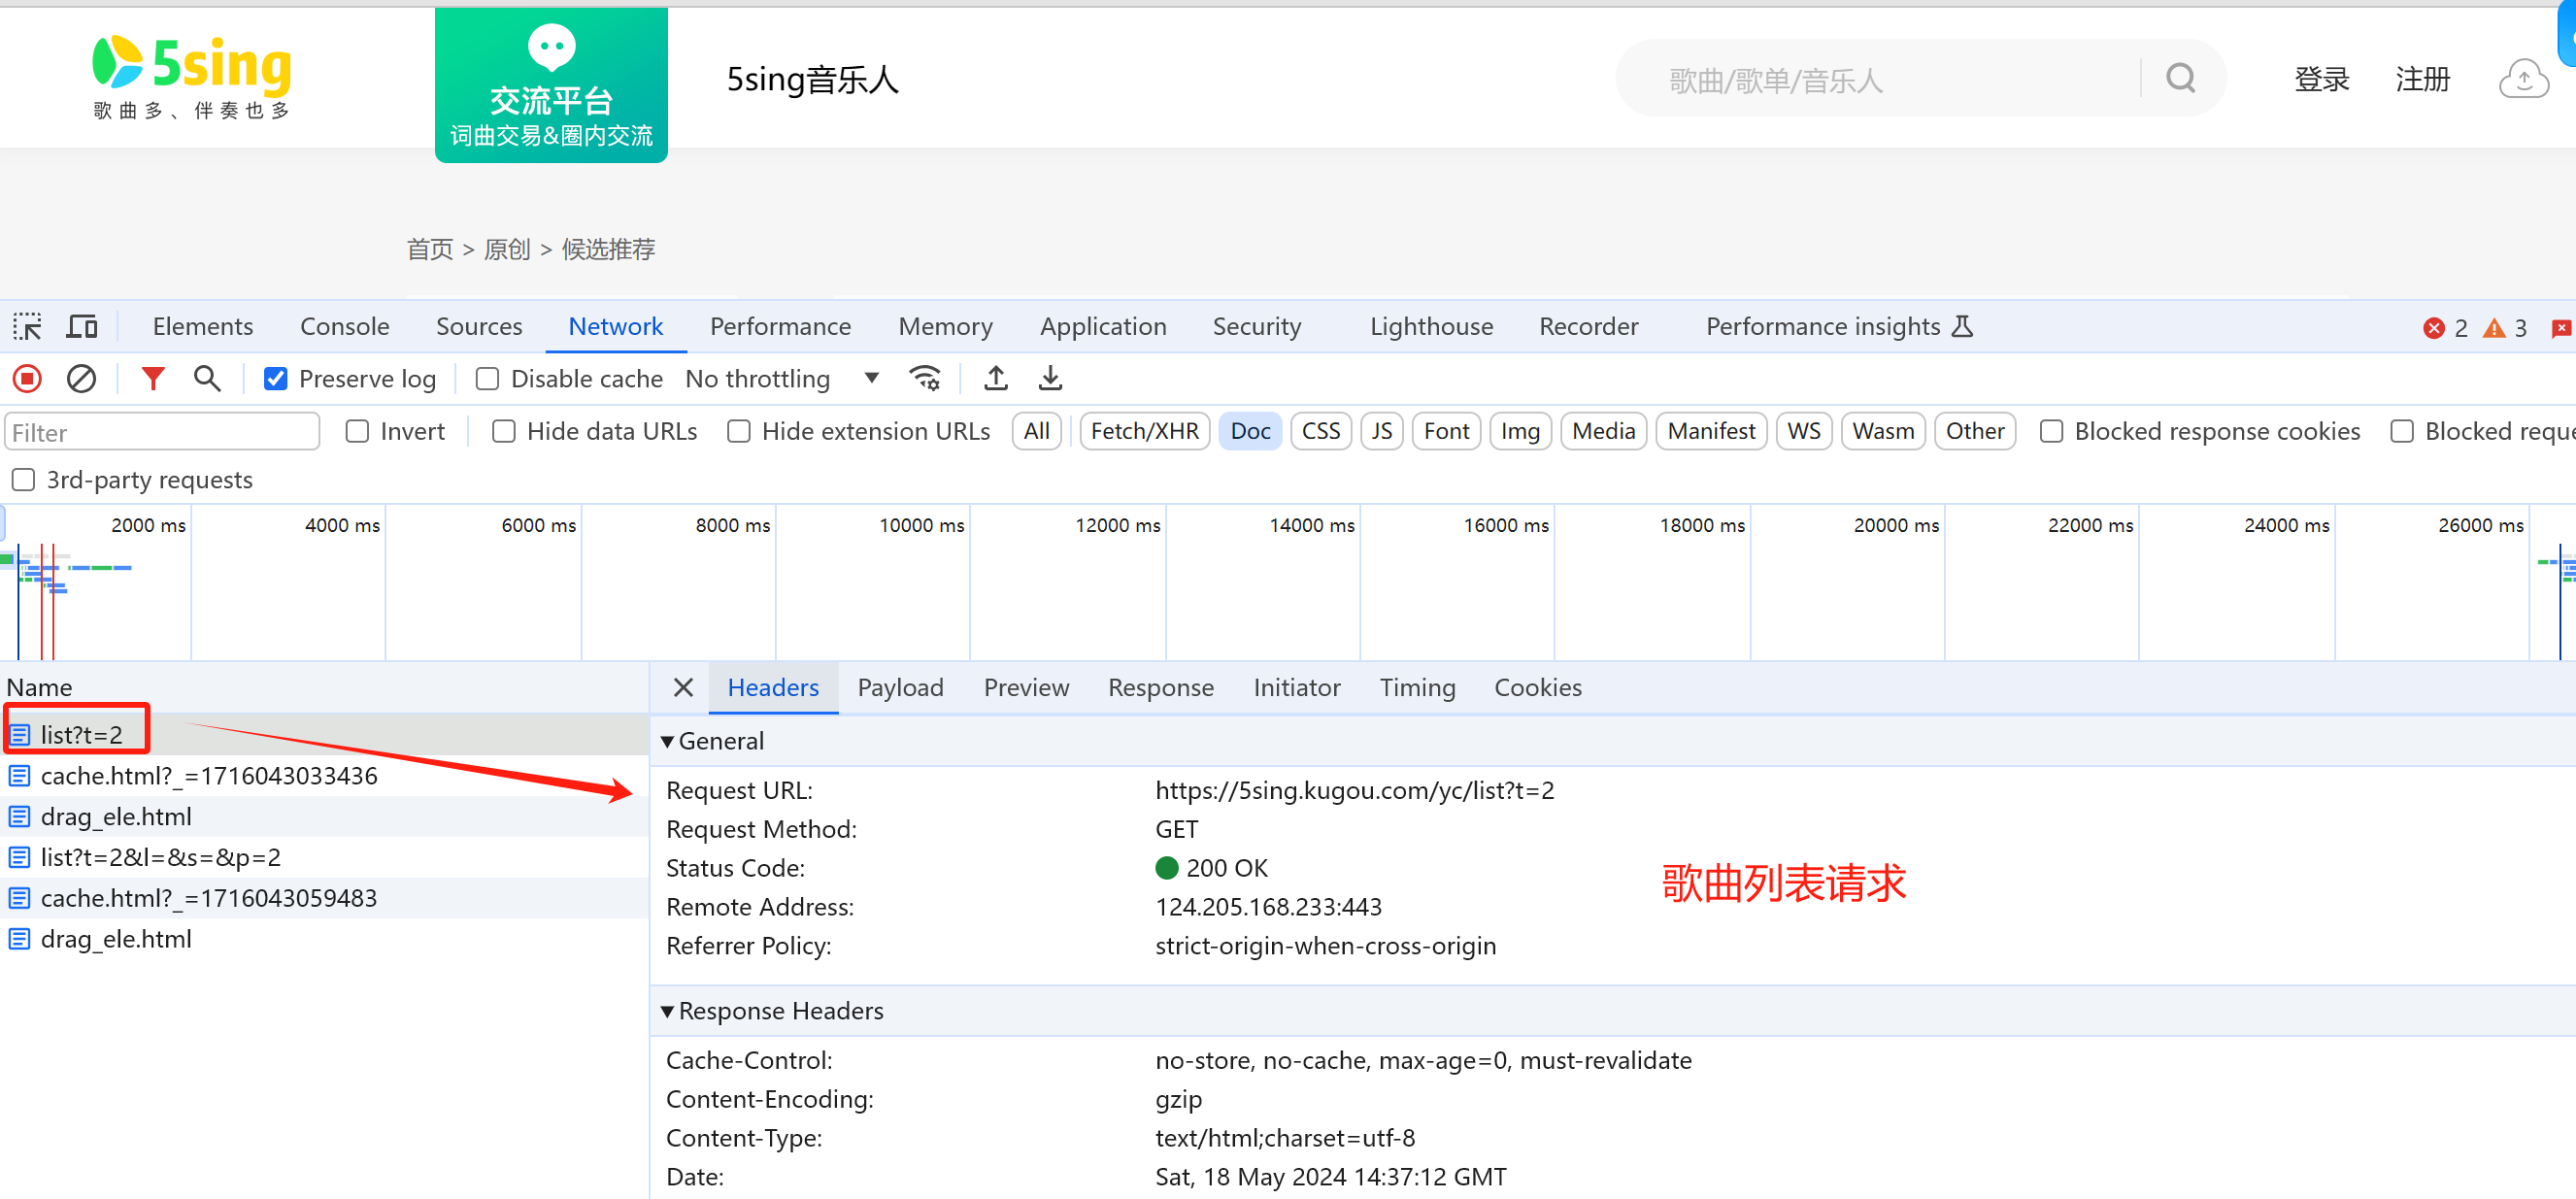Screen dimensions: 2576x1199
Task: Open the 交流平台 green banner
Action: (x=551, y=85)
